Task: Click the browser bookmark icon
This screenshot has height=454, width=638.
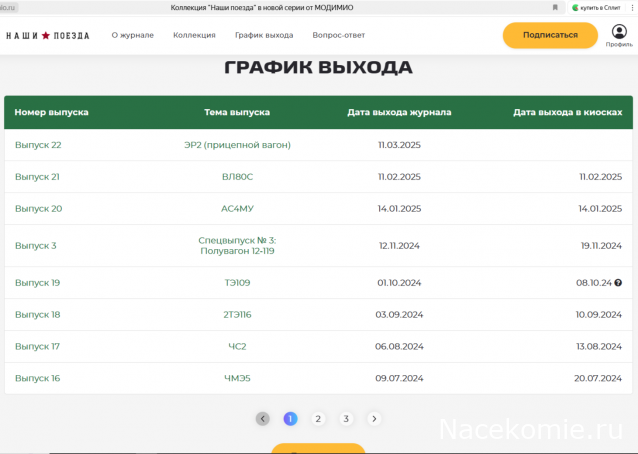Action: click(x=555, y=7)
